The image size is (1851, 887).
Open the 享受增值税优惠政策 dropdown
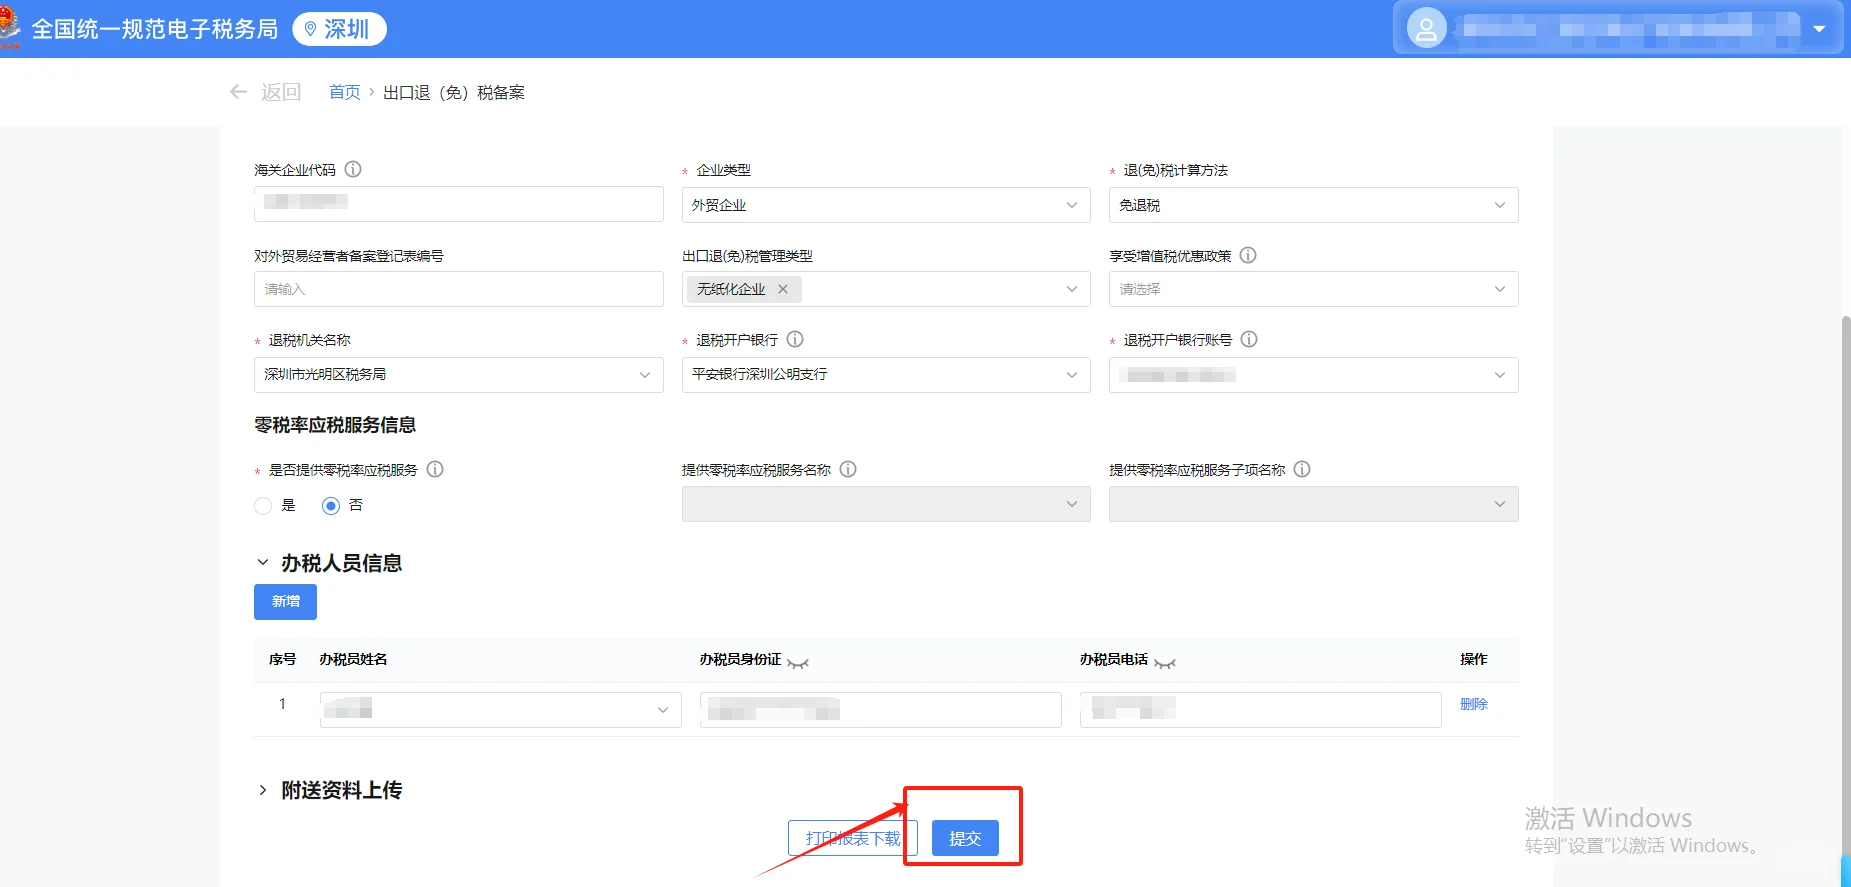coord(1313,289)
